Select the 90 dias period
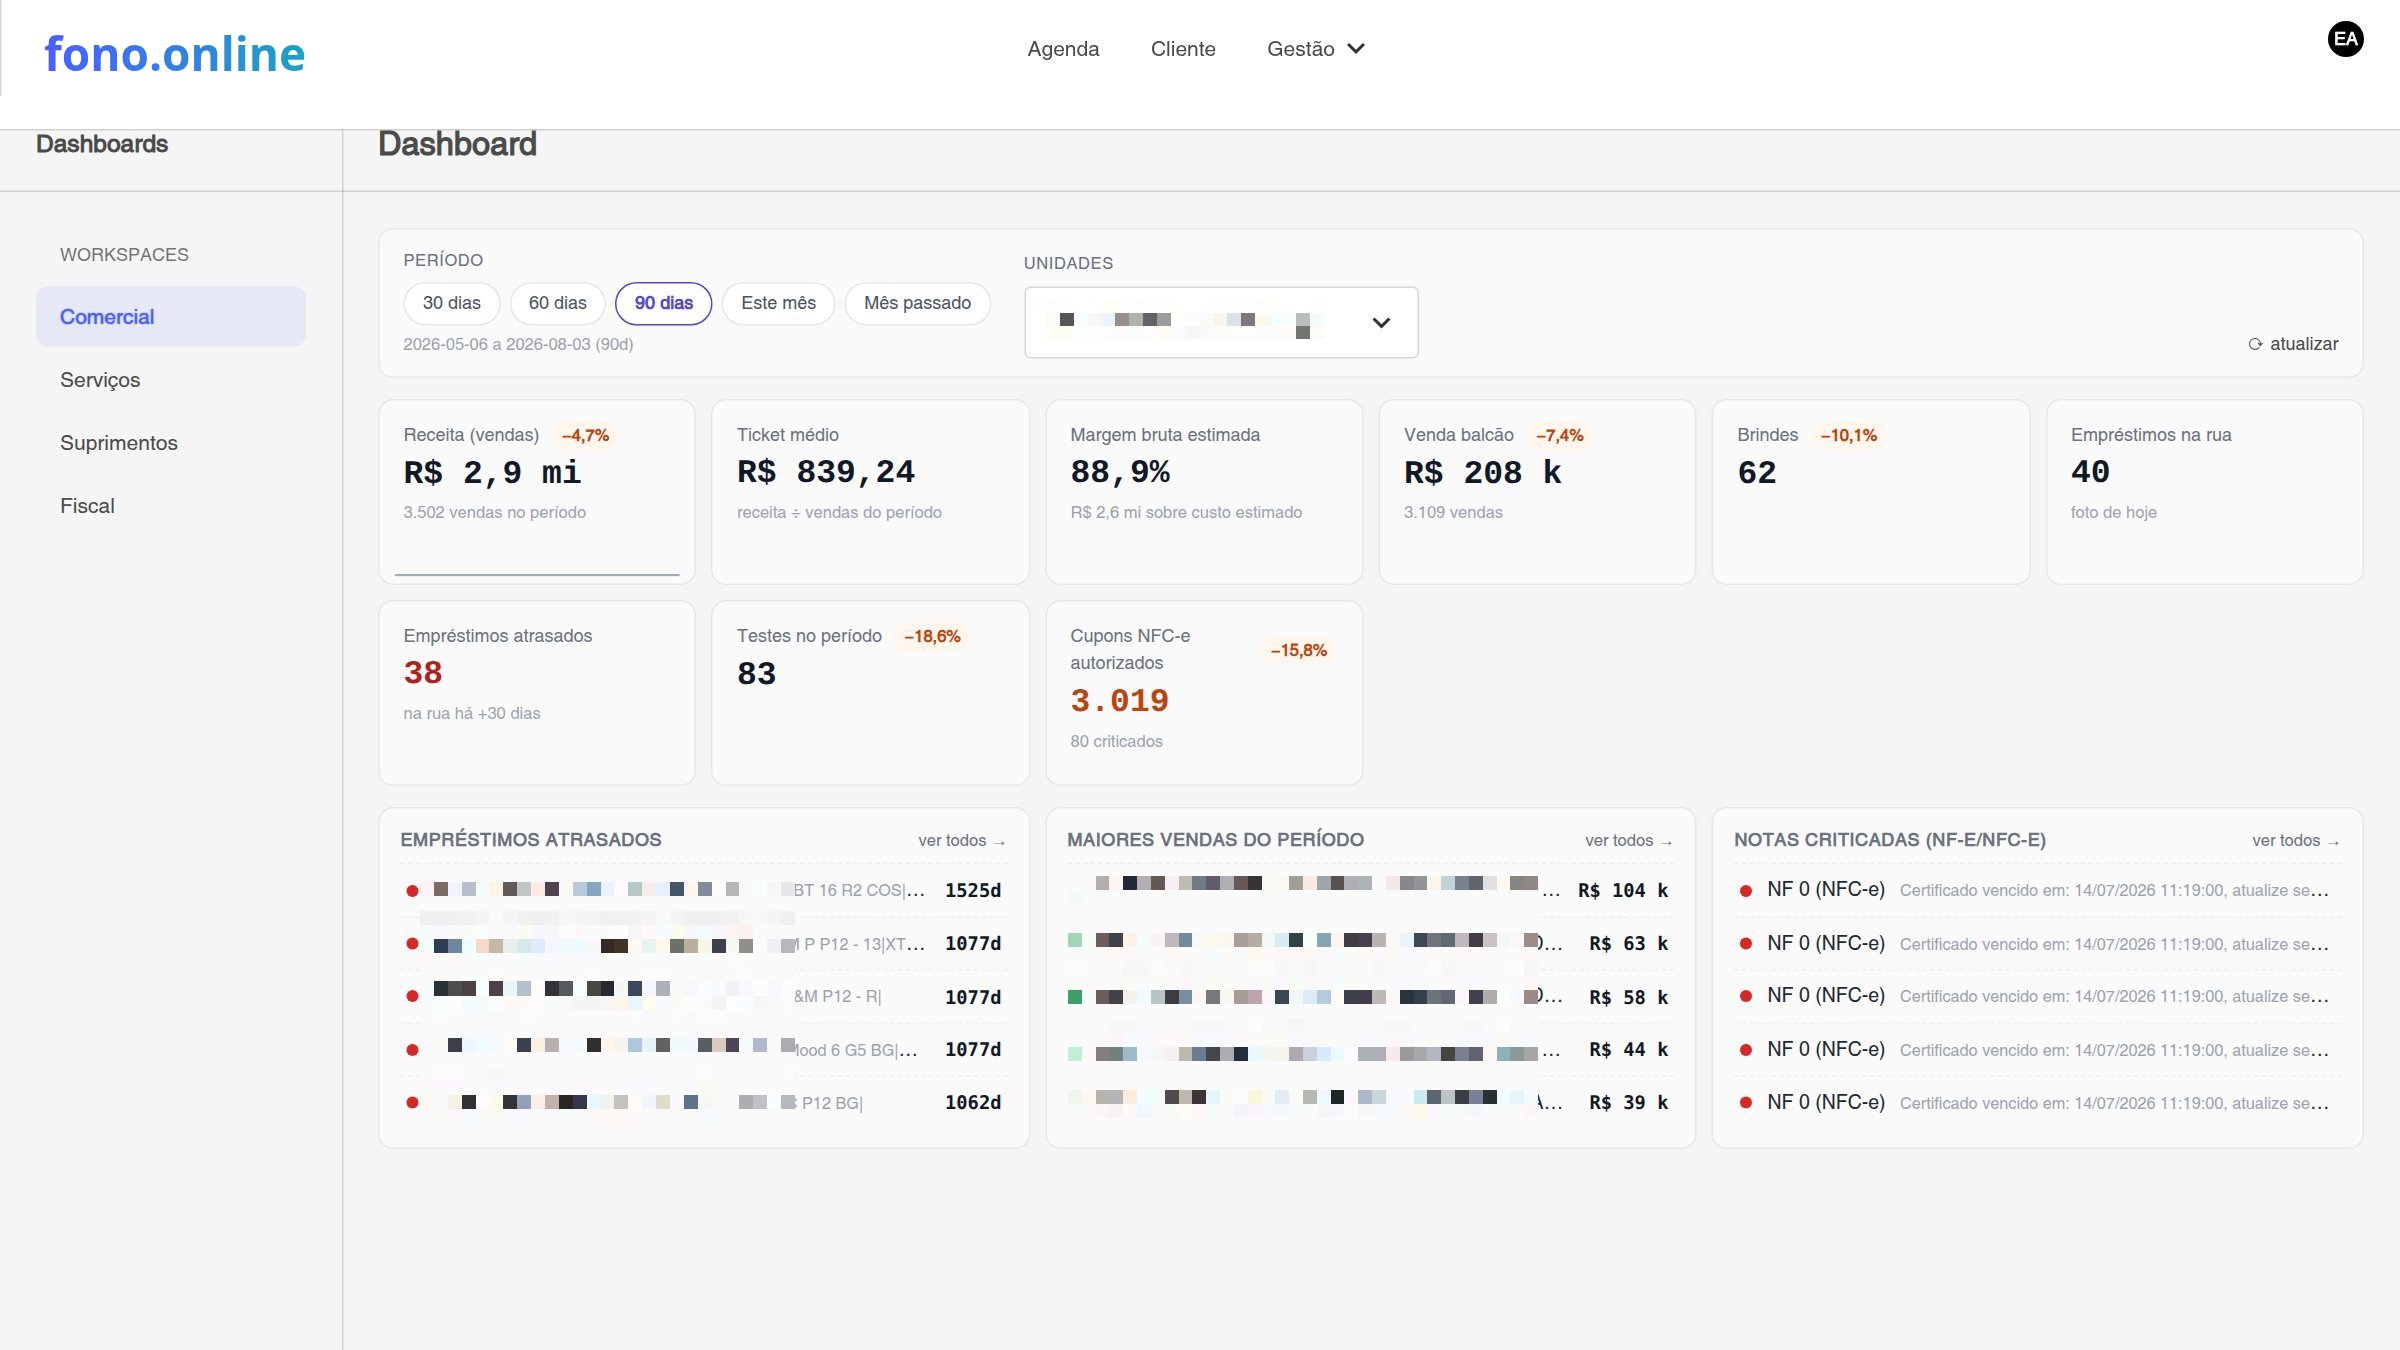 663,303
